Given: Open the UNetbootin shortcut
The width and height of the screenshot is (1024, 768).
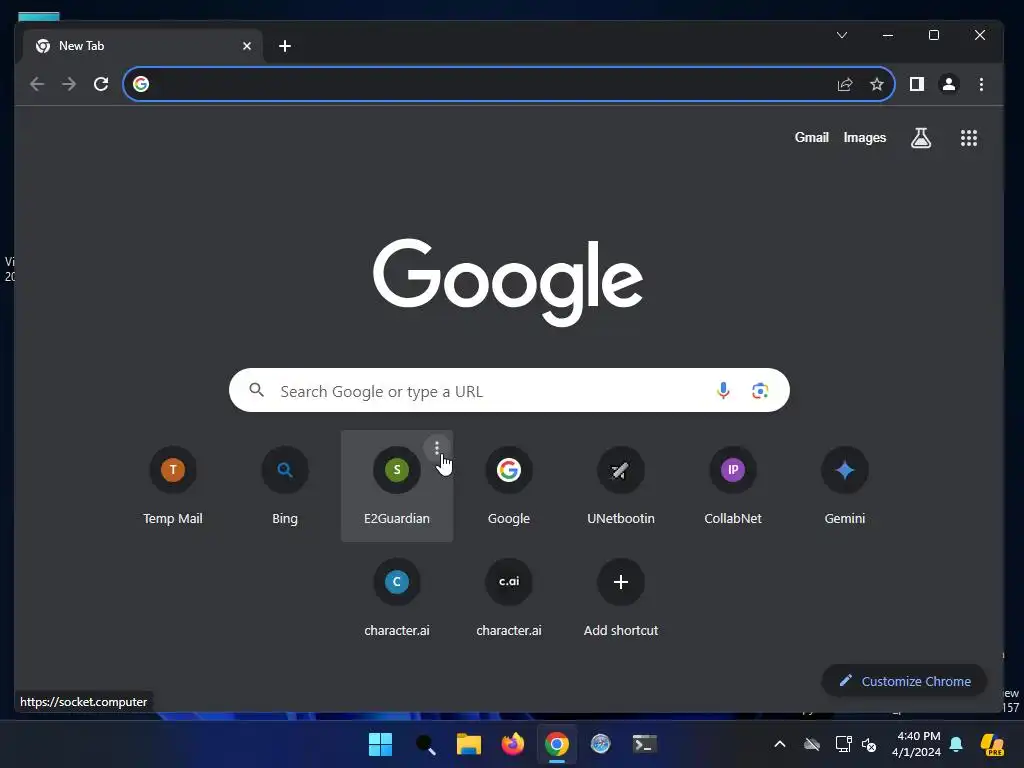Looking at the screenshot, I should tap(621, 486).
